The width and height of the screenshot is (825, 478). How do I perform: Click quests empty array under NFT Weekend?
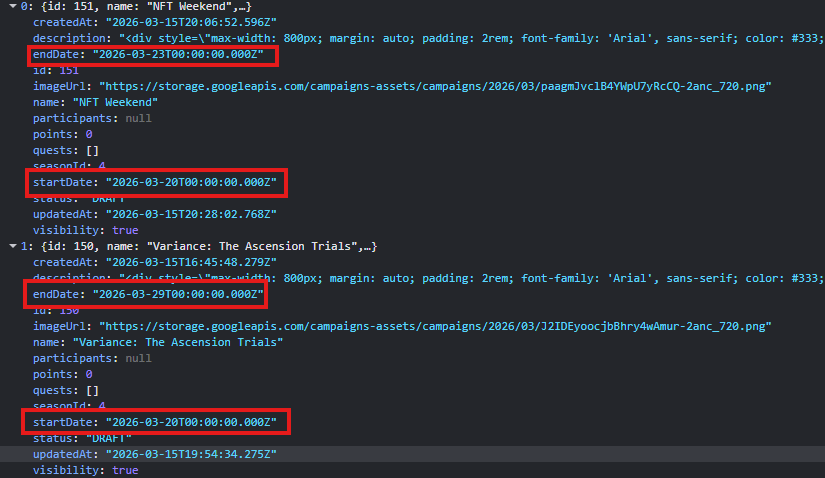tap(92, 151)
